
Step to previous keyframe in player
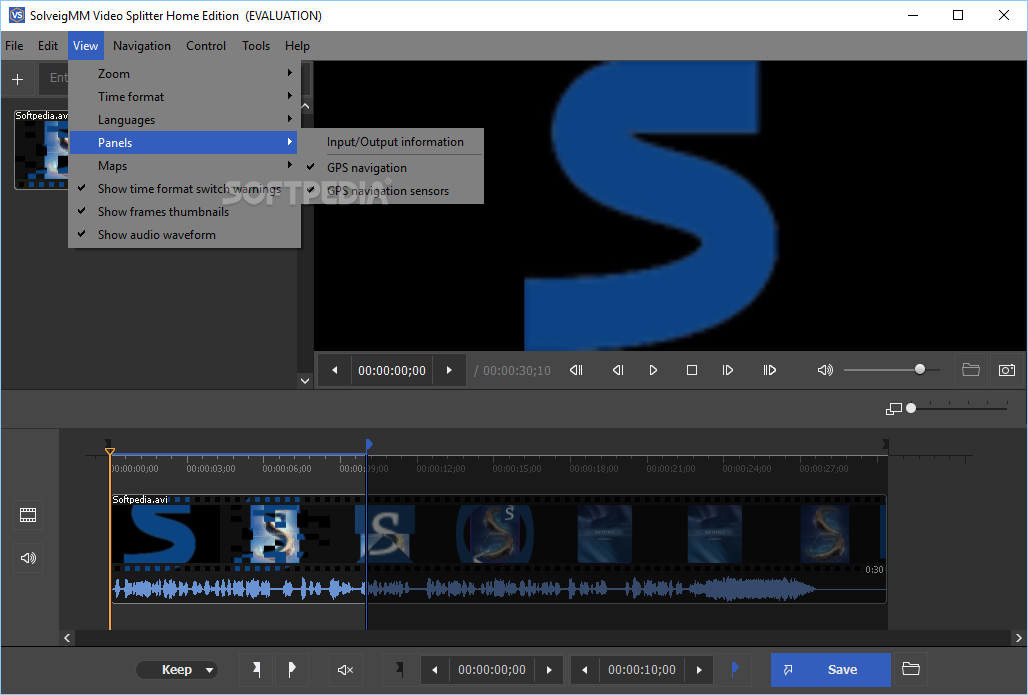[576, 370]
